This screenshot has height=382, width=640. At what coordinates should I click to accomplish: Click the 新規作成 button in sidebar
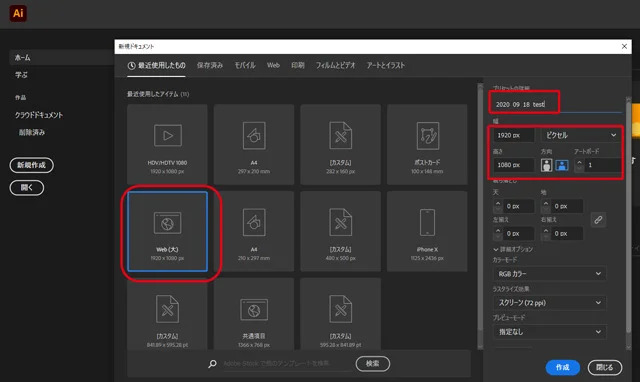(x=31, y=165)
